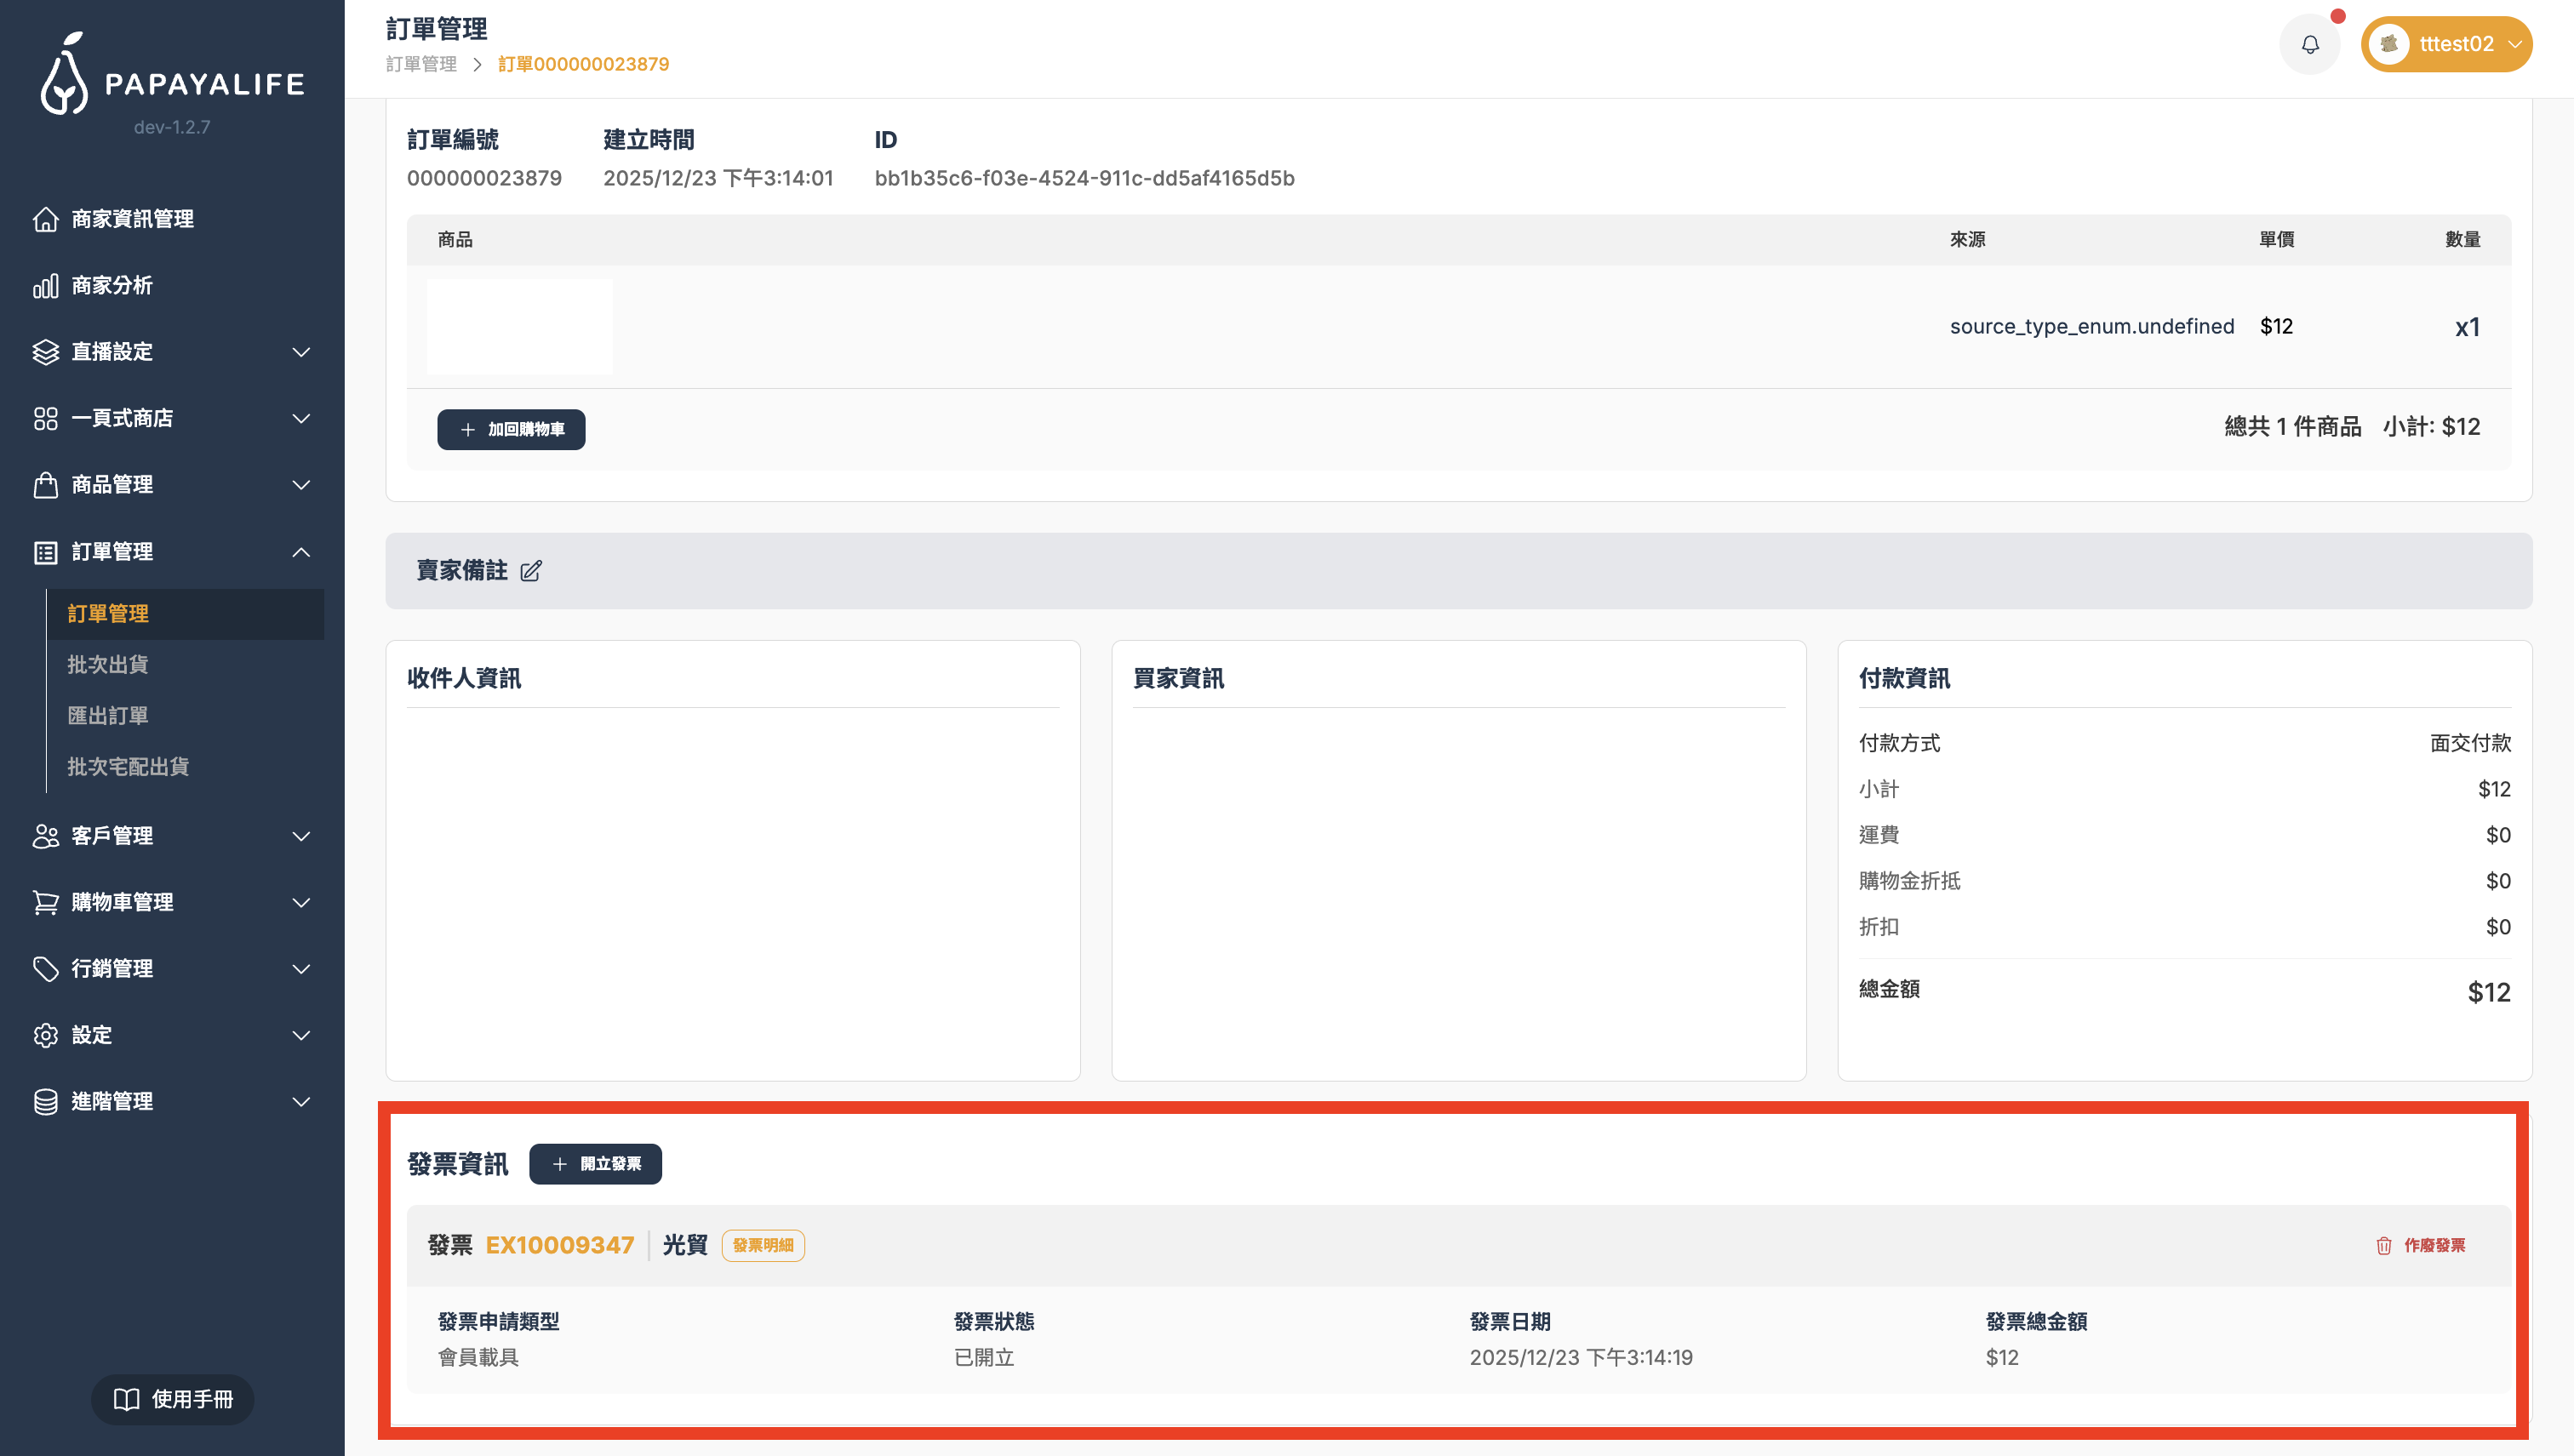Viewport: 2574px width, 1456px height.
Task: Select the 匯出訂單 submenu item
Action: pos(108,715)
